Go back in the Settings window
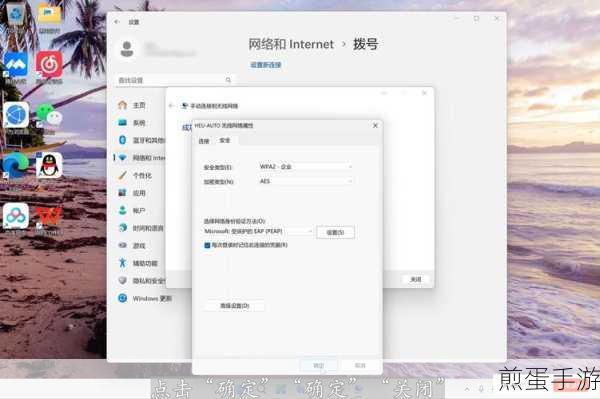Image resolution: width=600 pixels, height=399 pixels. point(117,22)
